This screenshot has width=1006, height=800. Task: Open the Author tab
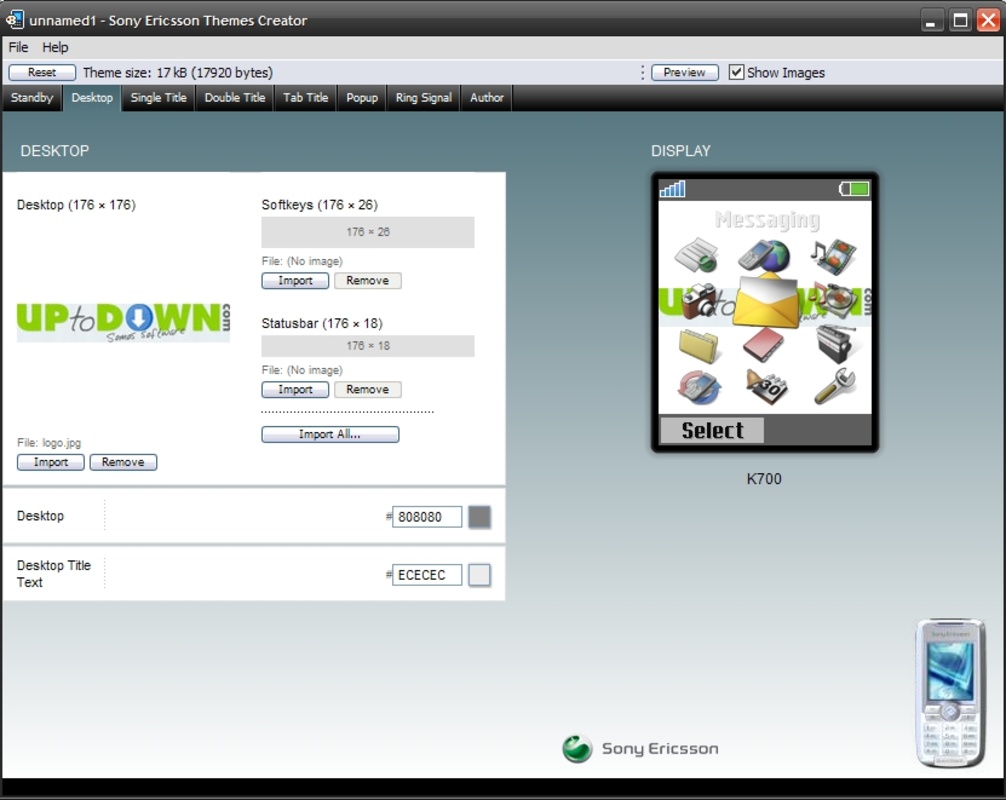[x=486, y=98]
